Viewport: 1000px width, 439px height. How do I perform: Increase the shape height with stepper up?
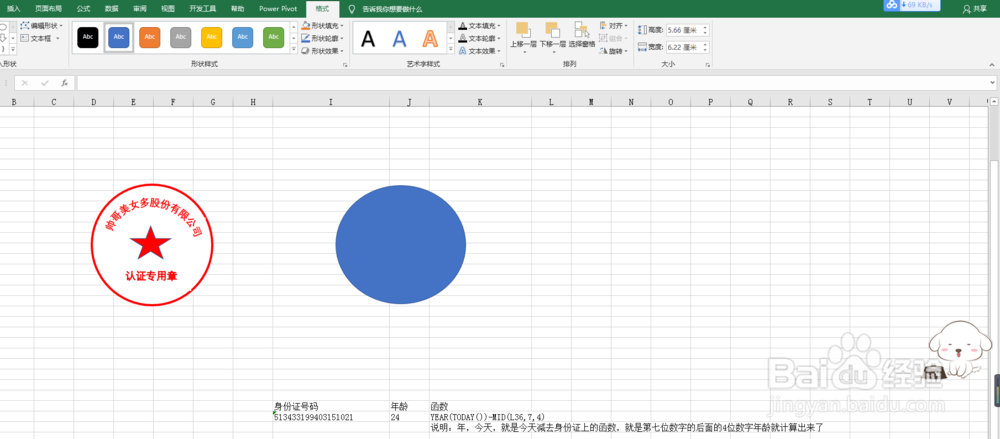[705, 27]
